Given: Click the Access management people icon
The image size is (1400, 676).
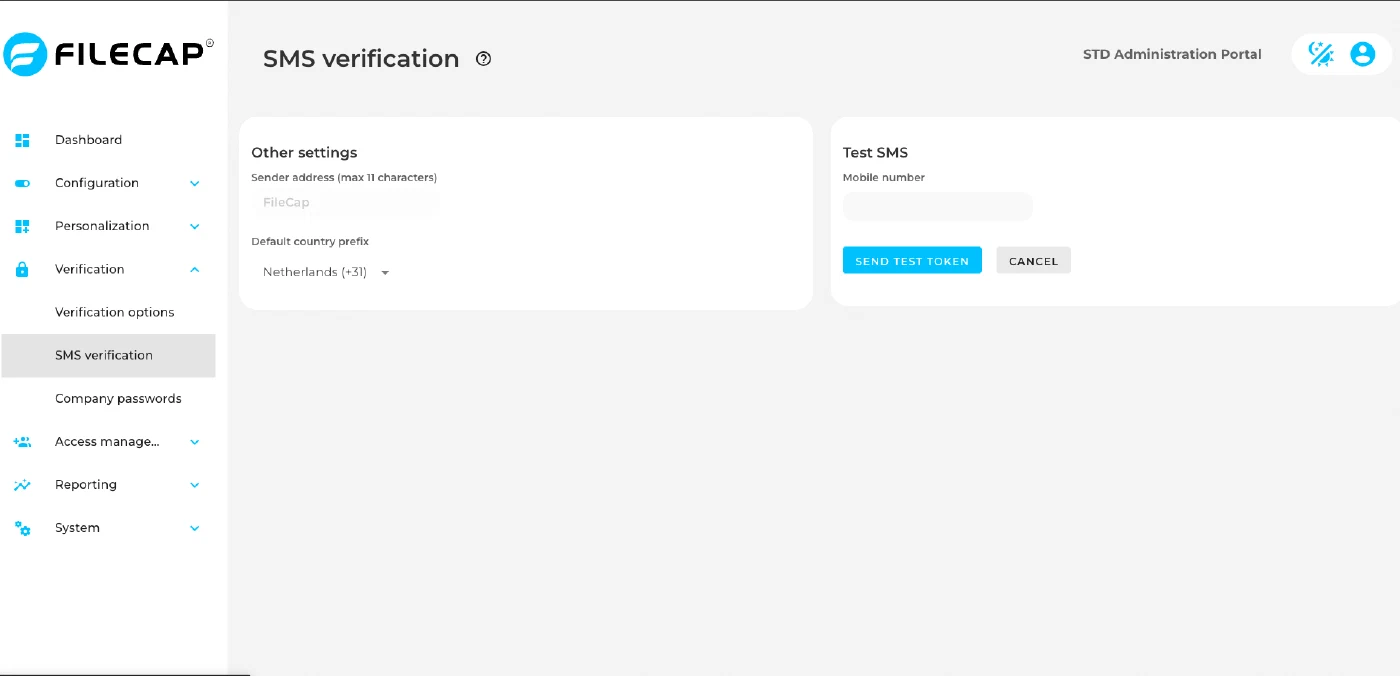Looking at the screenshot, I should coord(22,441).
